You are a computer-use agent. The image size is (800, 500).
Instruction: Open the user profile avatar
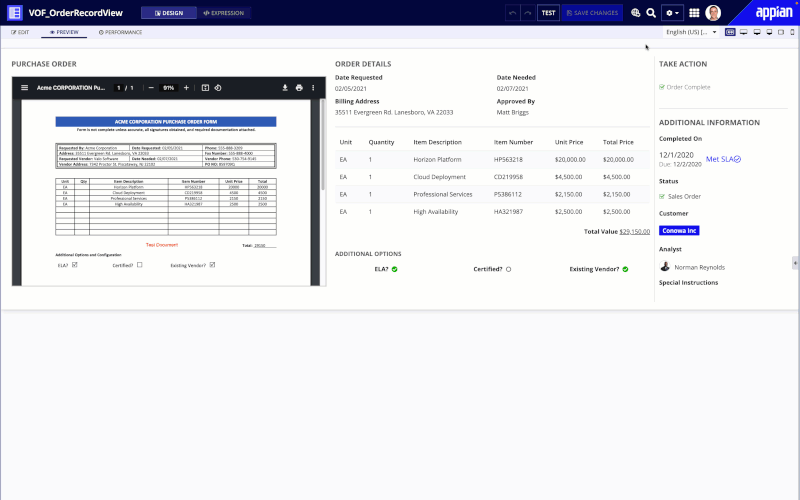tap(713, 13)
